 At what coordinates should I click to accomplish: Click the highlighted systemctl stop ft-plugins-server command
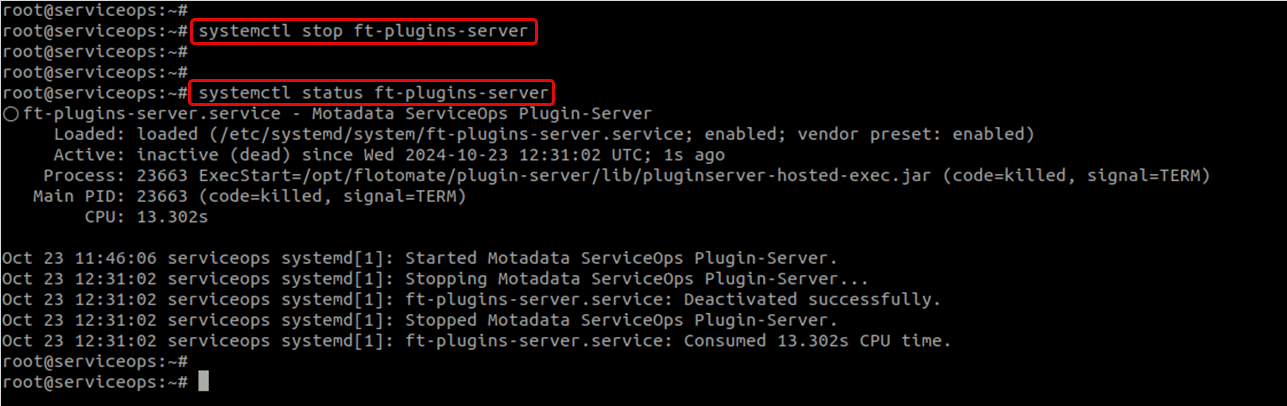pyautogui.click(x=364, y=32)
